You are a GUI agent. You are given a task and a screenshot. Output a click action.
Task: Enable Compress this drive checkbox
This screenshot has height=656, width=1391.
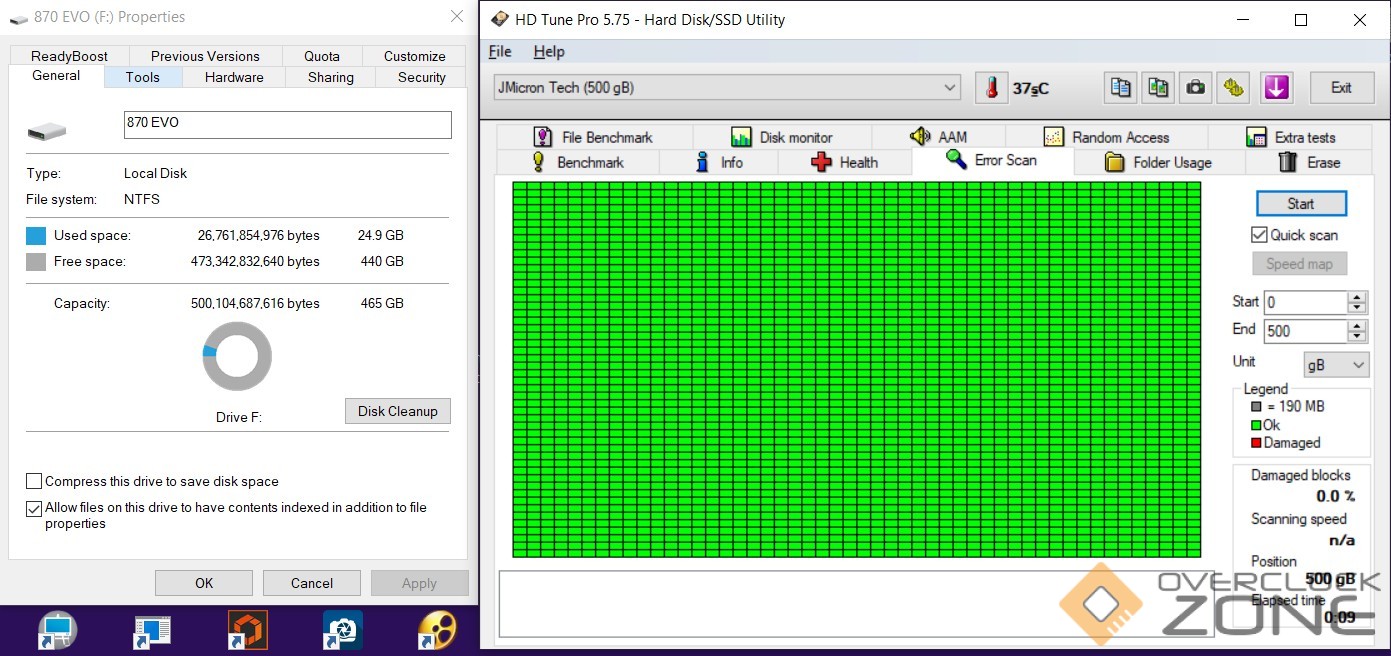34,481
